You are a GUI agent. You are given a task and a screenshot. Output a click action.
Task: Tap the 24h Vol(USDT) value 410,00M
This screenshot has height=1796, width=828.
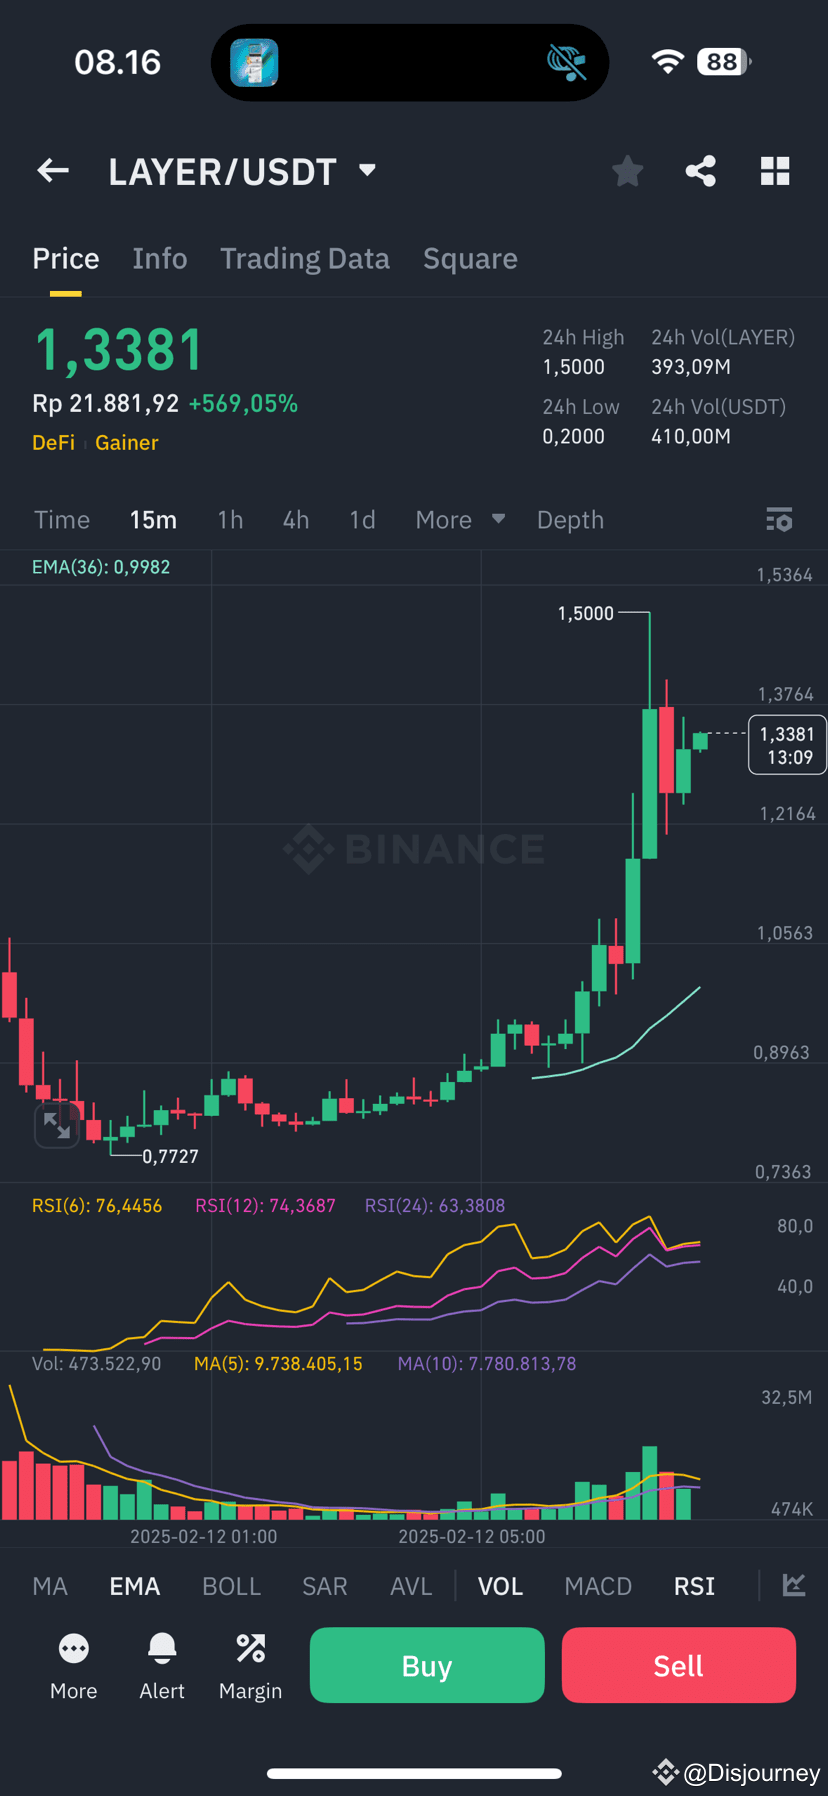pyautogui.click(x=691, y=437)
